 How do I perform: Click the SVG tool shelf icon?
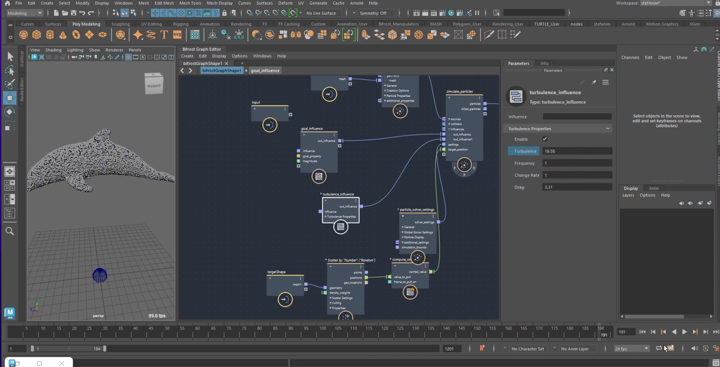click(x=177, y=34)
